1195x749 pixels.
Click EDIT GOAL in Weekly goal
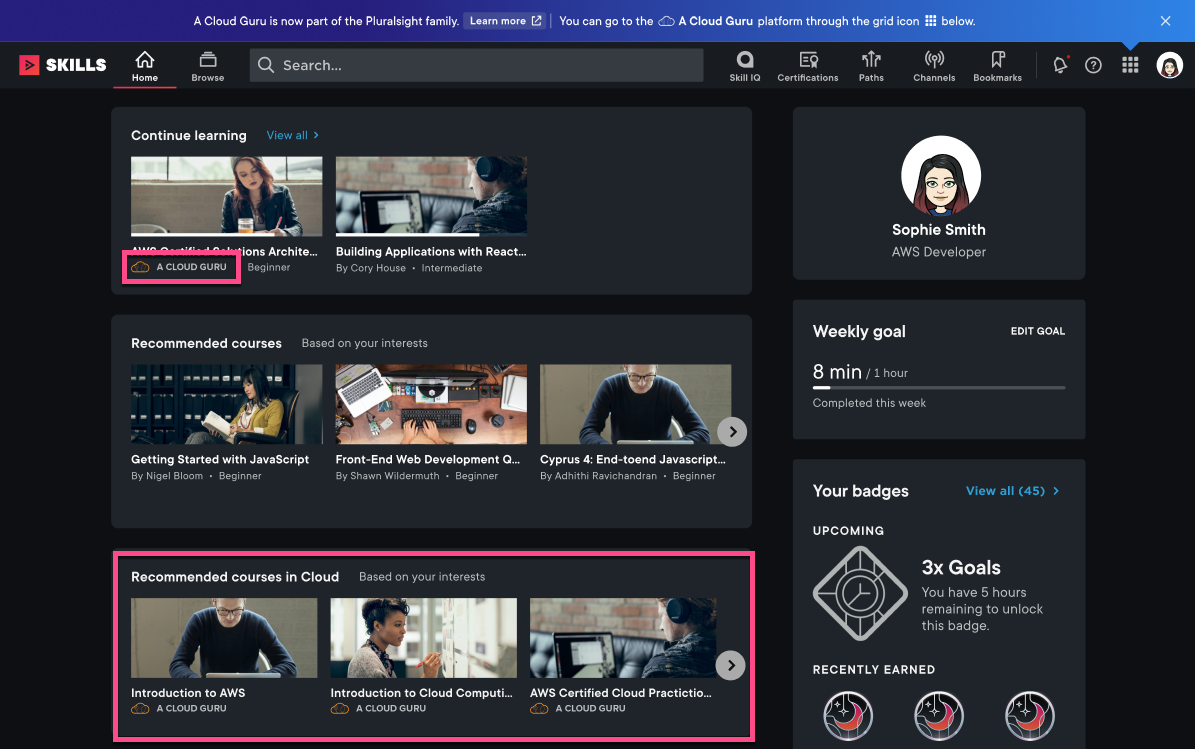(1038, 331)
